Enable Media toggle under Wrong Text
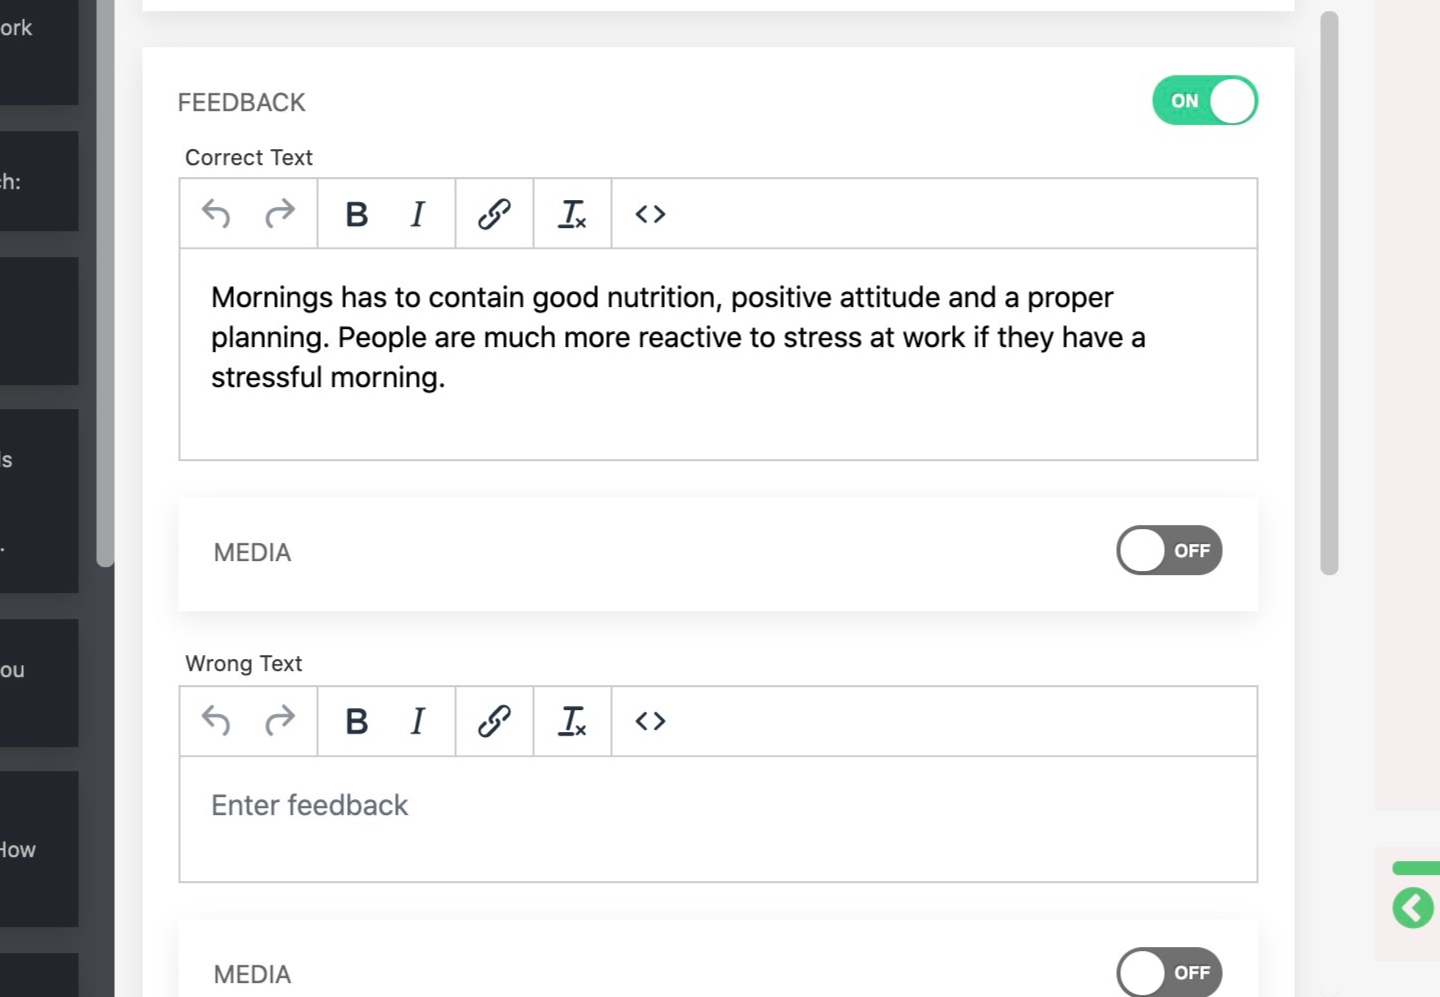 (1169, 972)
